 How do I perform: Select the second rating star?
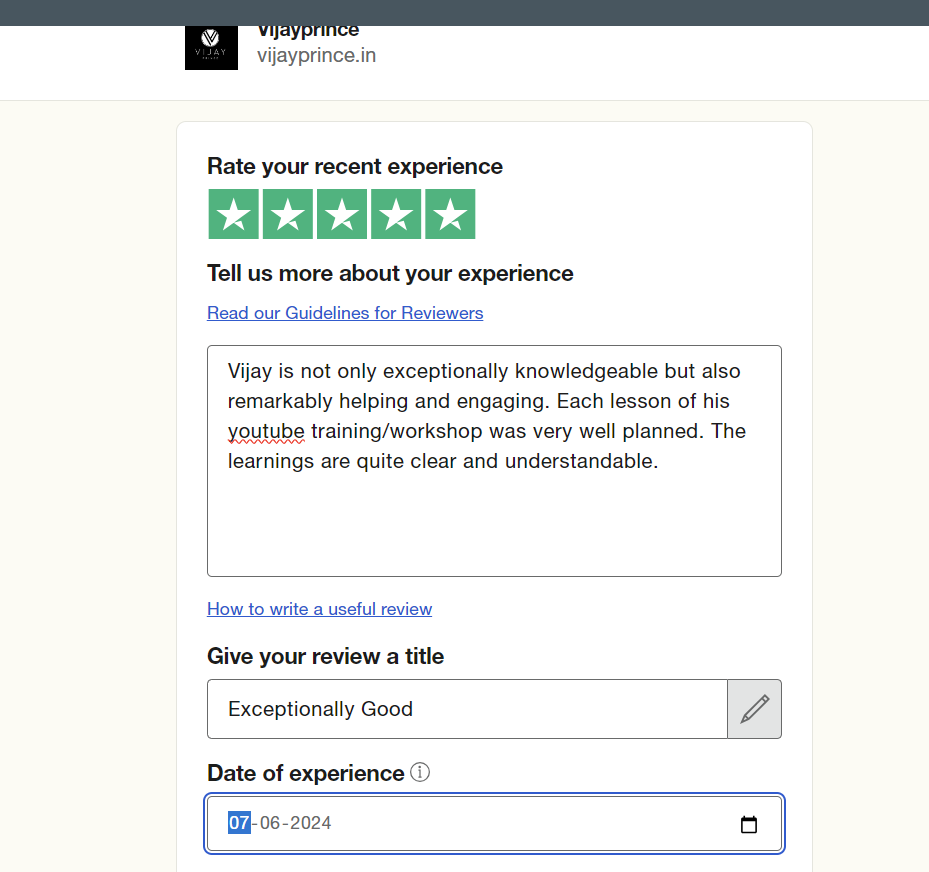click(287, 214)
